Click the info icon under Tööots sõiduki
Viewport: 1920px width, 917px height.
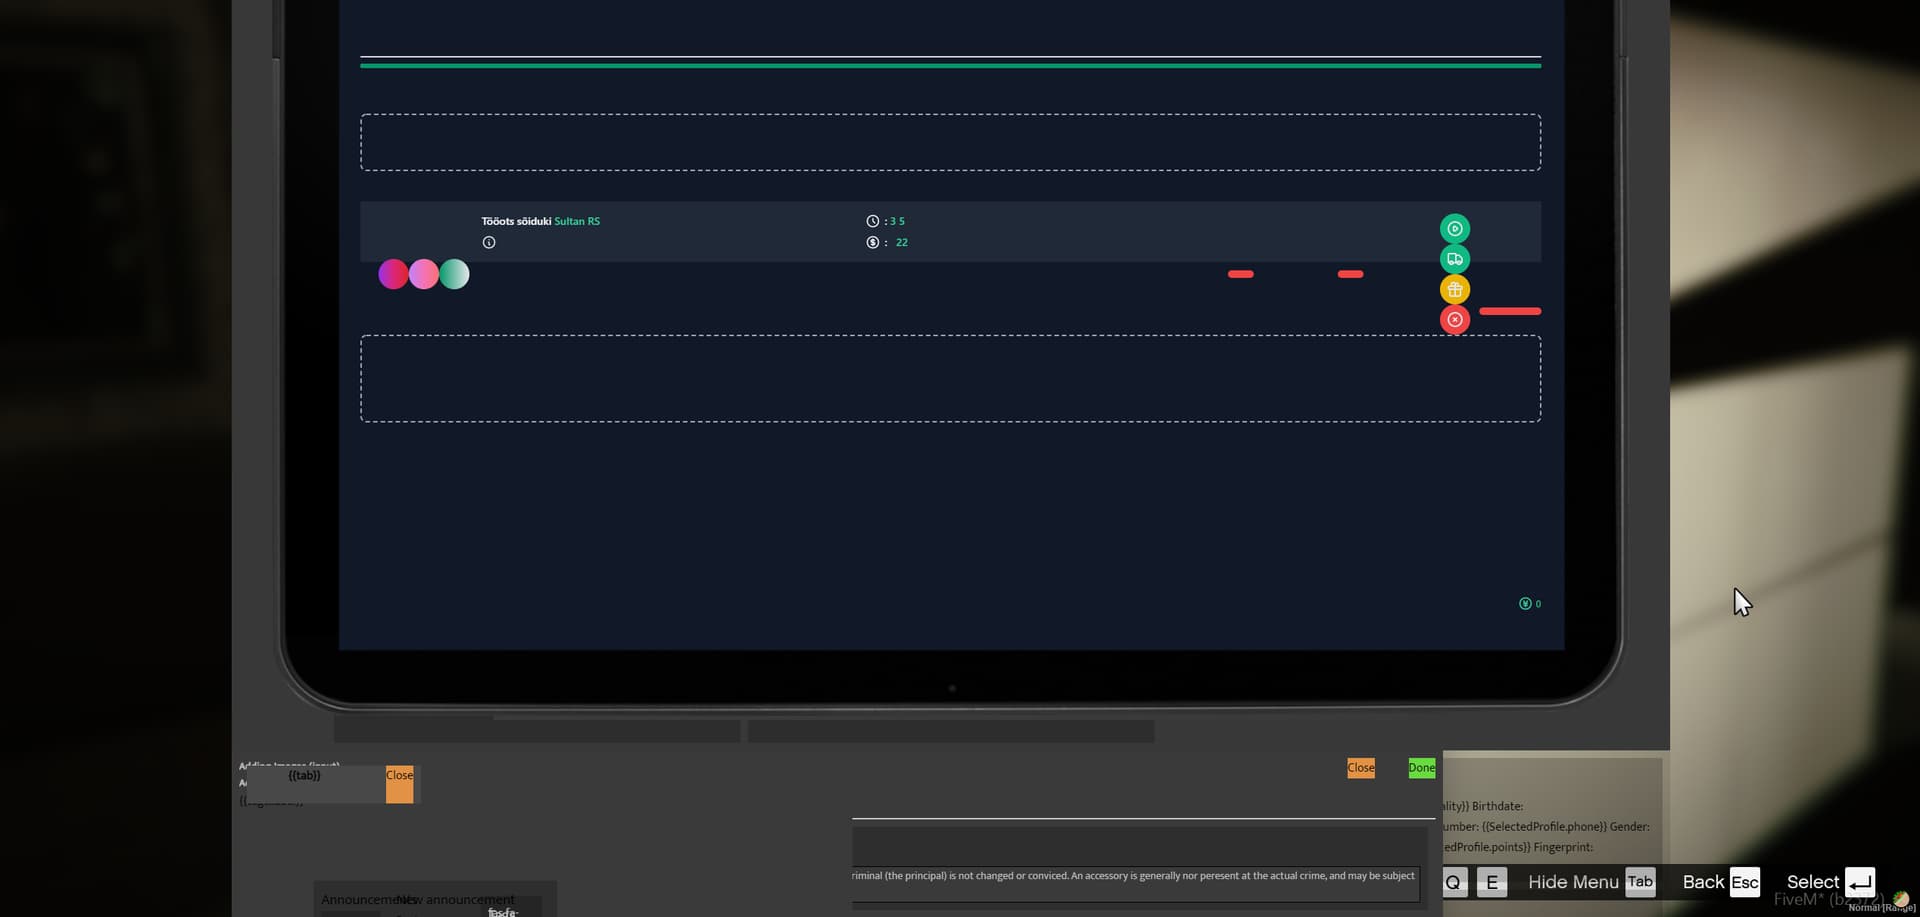(x=489, y=243)
